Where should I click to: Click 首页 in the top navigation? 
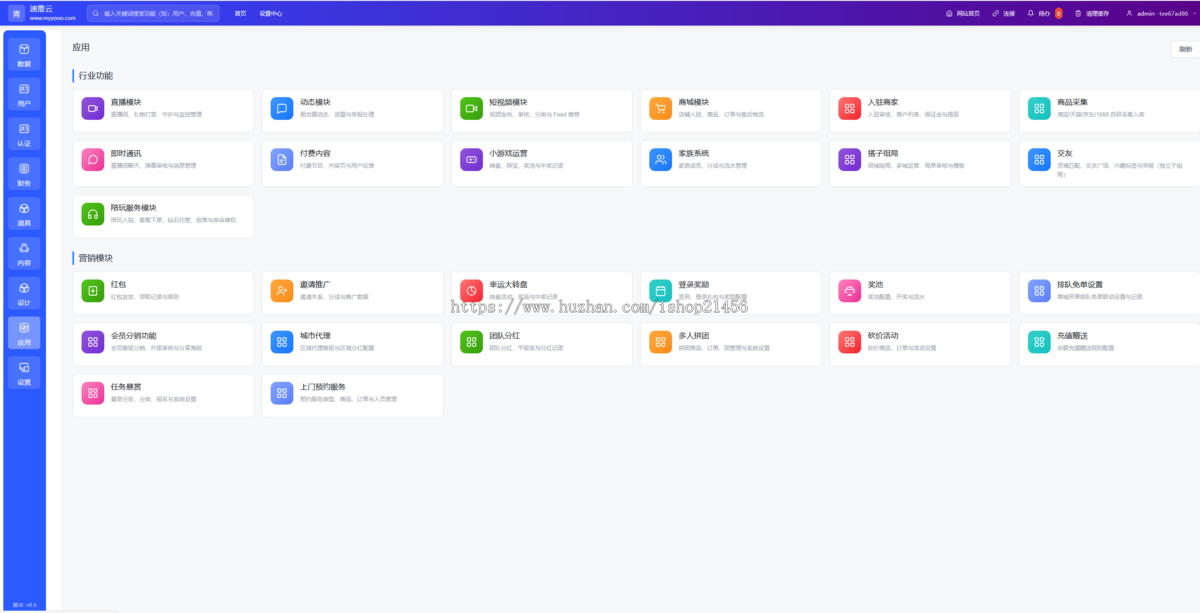tap(240, 13)
